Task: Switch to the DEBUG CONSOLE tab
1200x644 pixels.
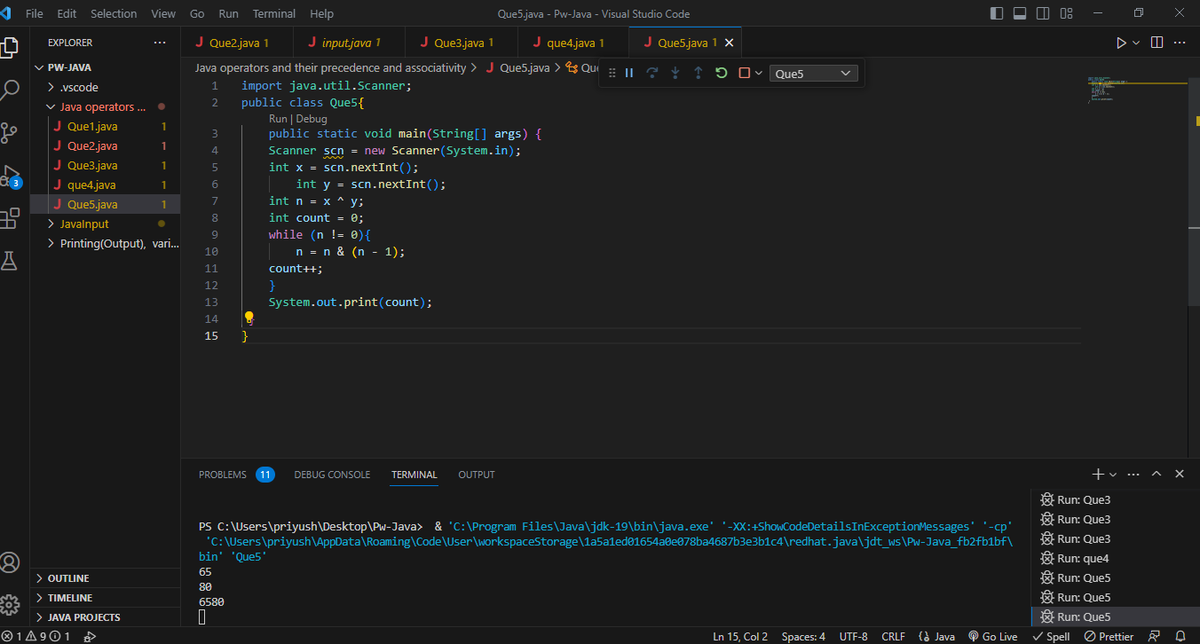Action: (332, 474)
